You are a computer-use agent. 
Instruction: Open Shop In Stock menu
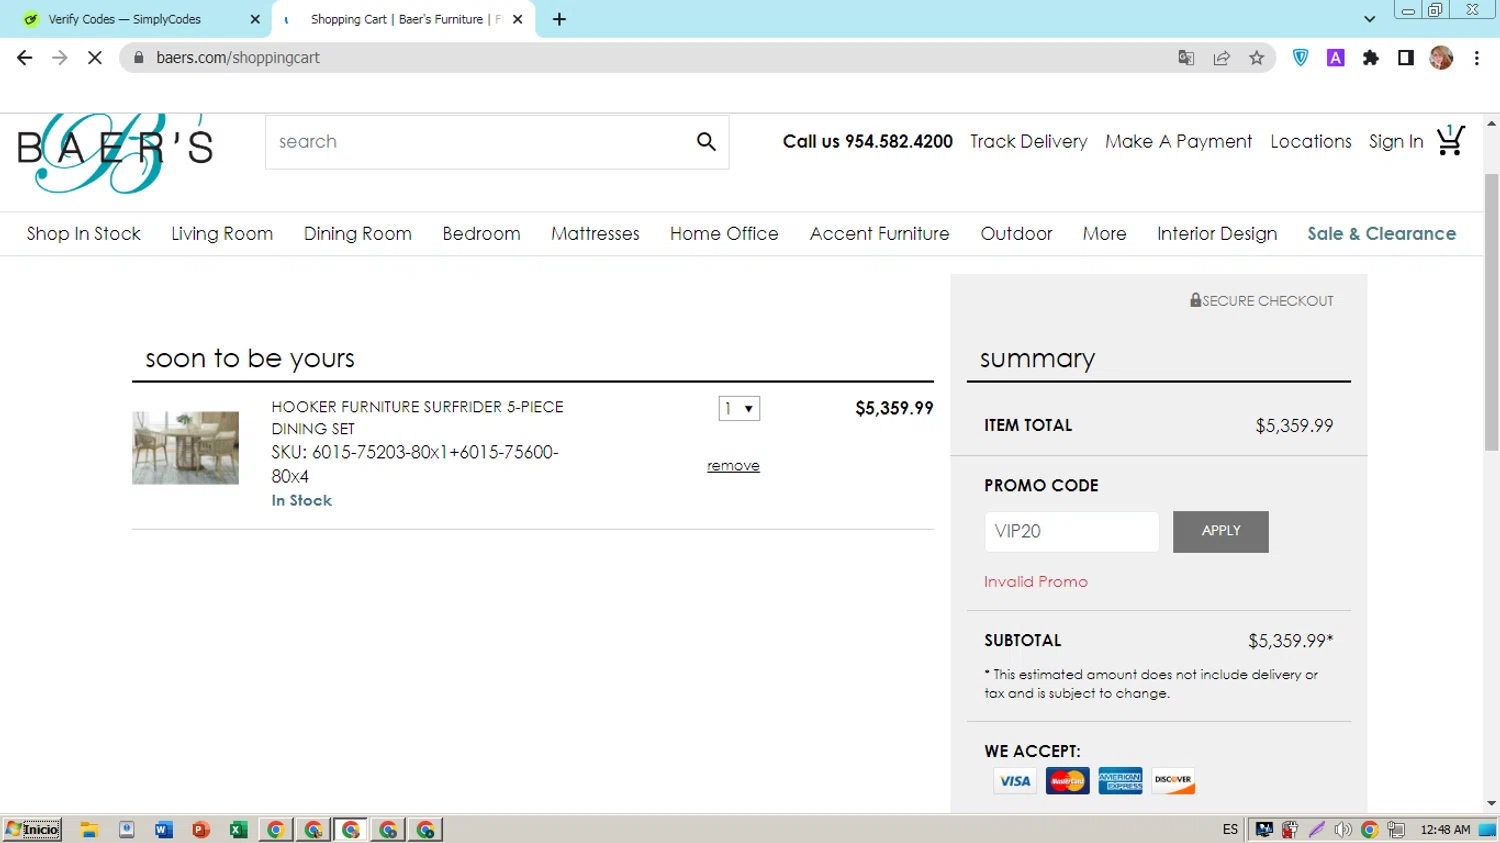tap(84, 234)
